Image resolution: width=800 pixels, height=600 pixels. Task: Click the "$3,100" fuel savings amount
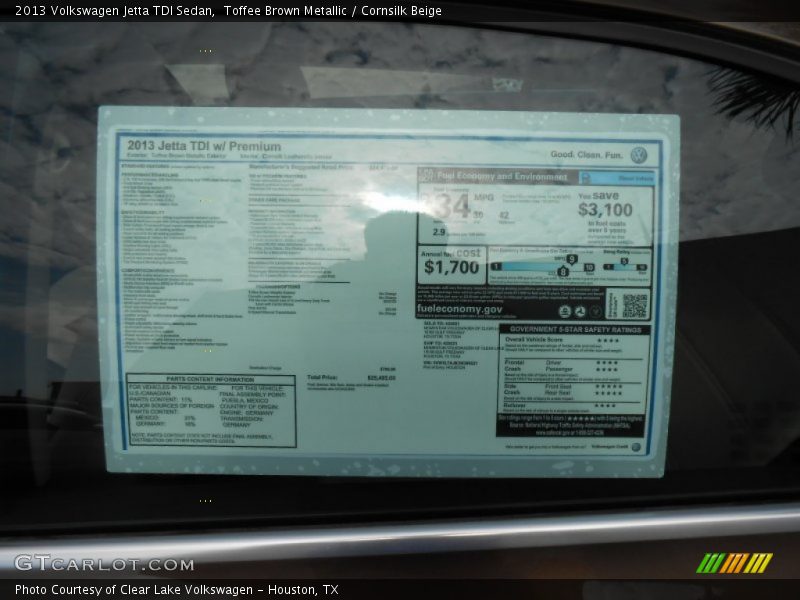[605, 210]
